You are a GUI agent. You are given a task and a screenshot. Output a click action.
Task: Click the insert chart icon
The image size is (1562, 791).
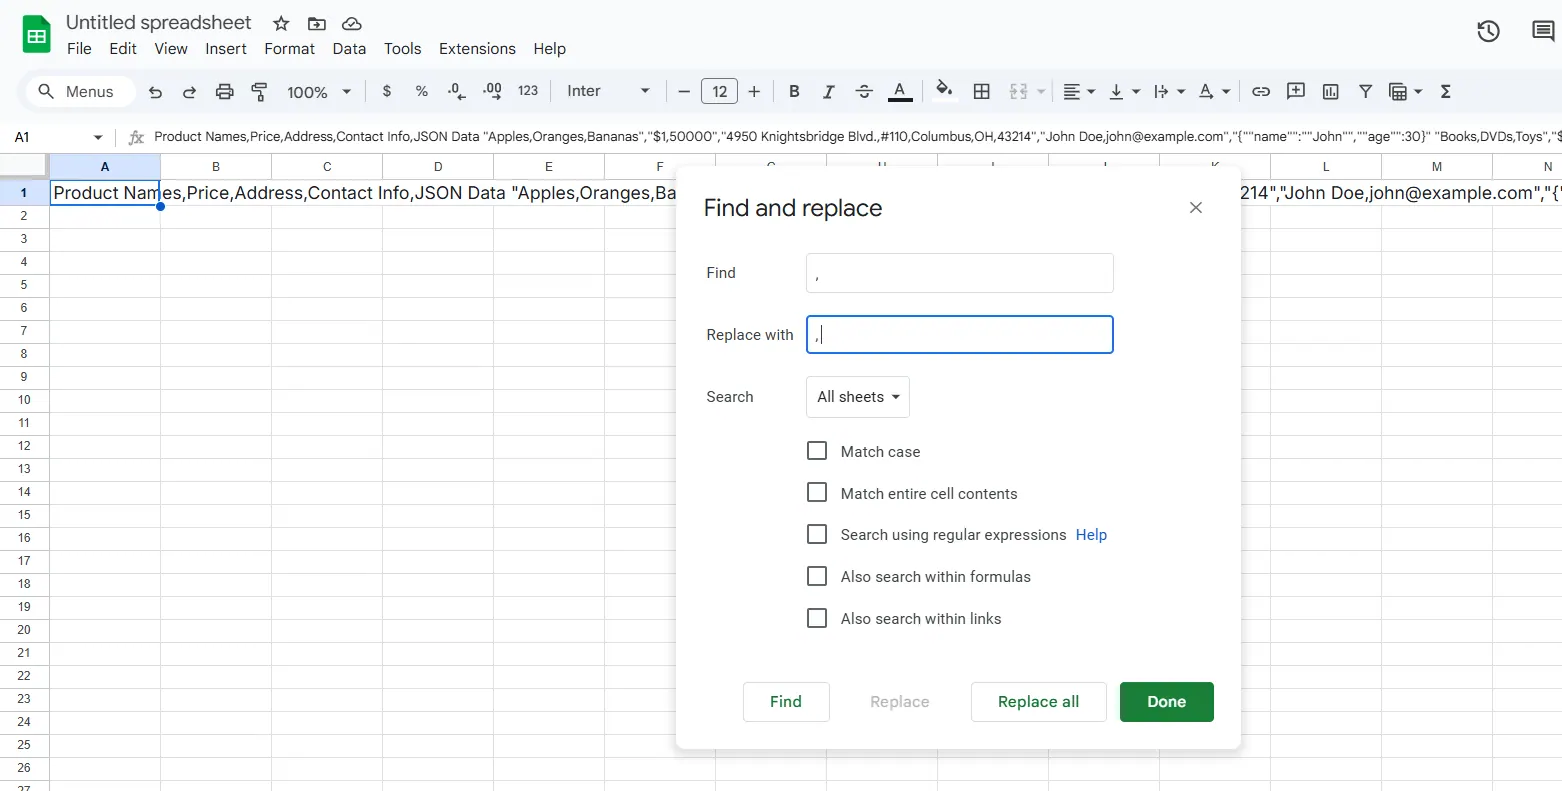coord(1330,92)
